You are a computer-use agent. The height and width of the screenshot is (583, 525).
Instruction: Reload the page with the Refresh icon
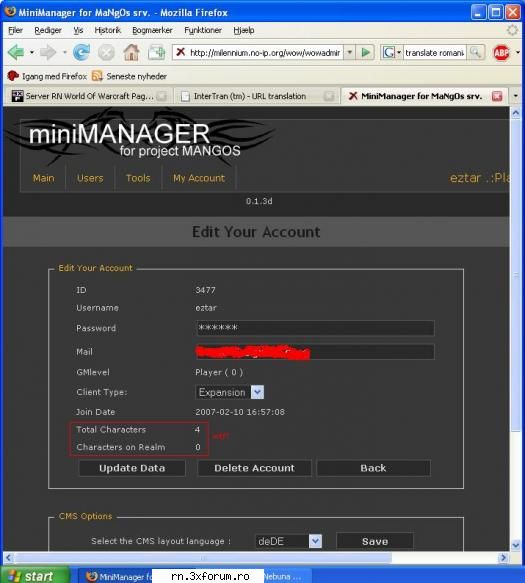81,52
